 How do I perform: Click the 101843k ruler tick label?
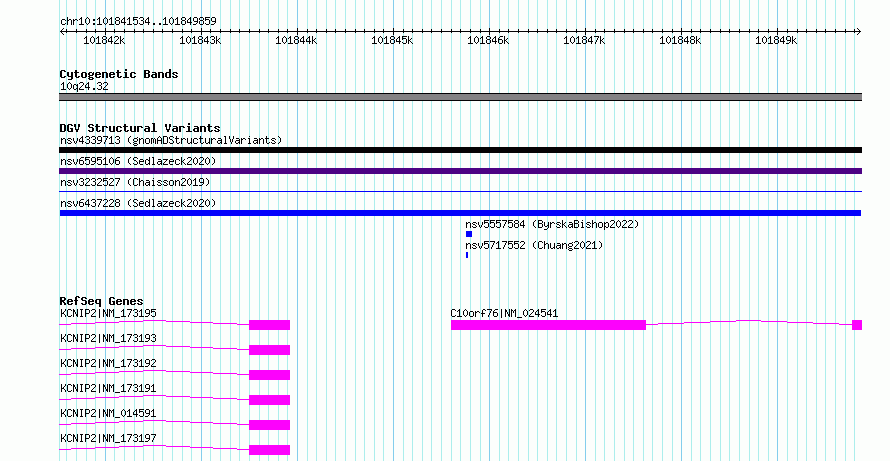pyautogui.click(x=200, y=40)
